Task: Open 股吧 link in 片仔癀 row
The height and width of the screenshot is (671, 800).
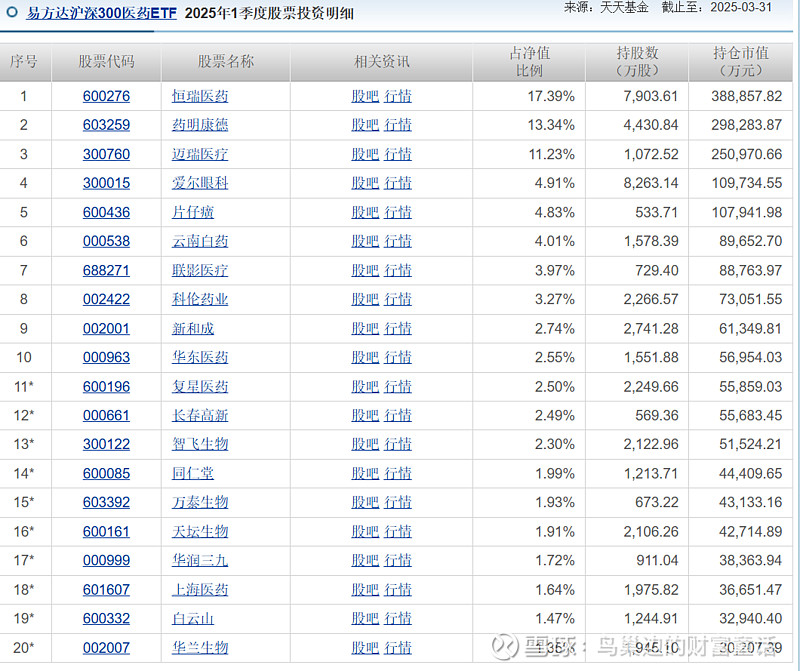Action: (x=365, y=212)
